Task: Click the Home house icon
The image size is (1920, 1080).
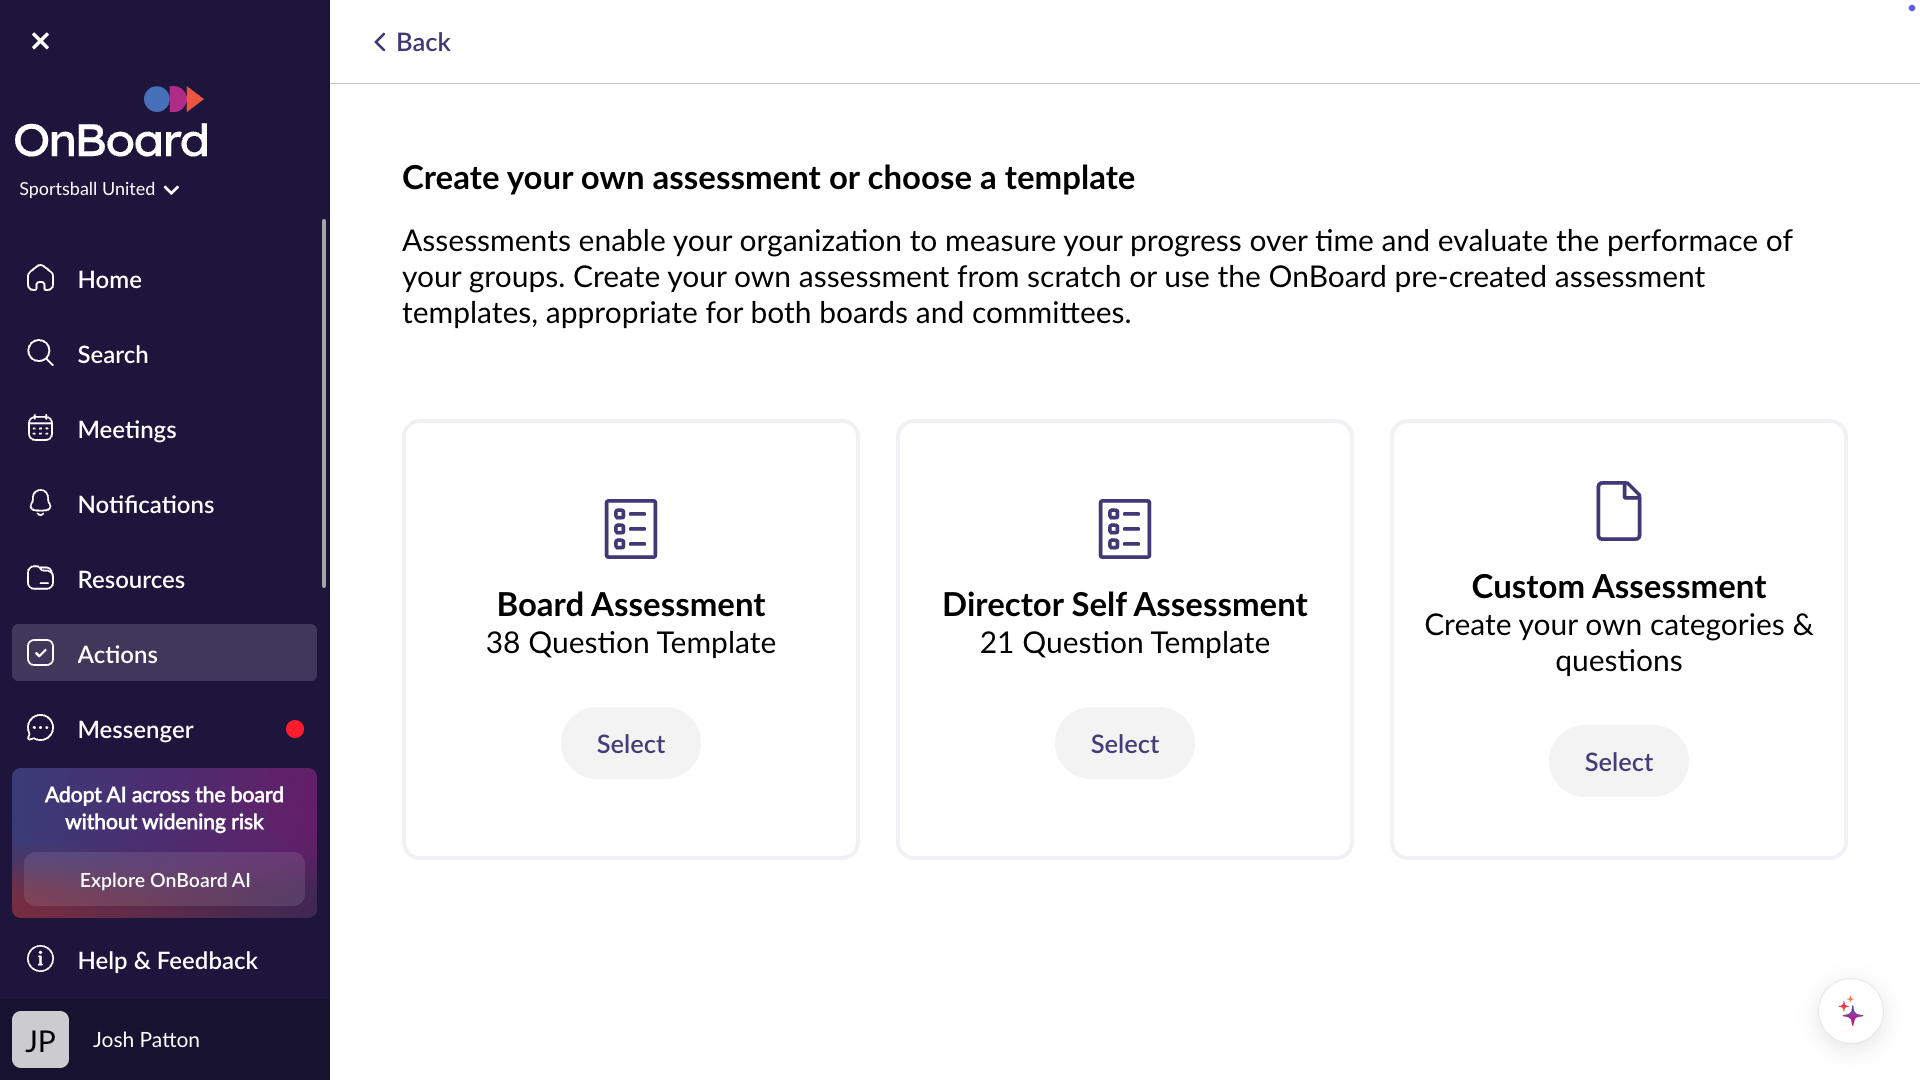Action: point(40,278)
